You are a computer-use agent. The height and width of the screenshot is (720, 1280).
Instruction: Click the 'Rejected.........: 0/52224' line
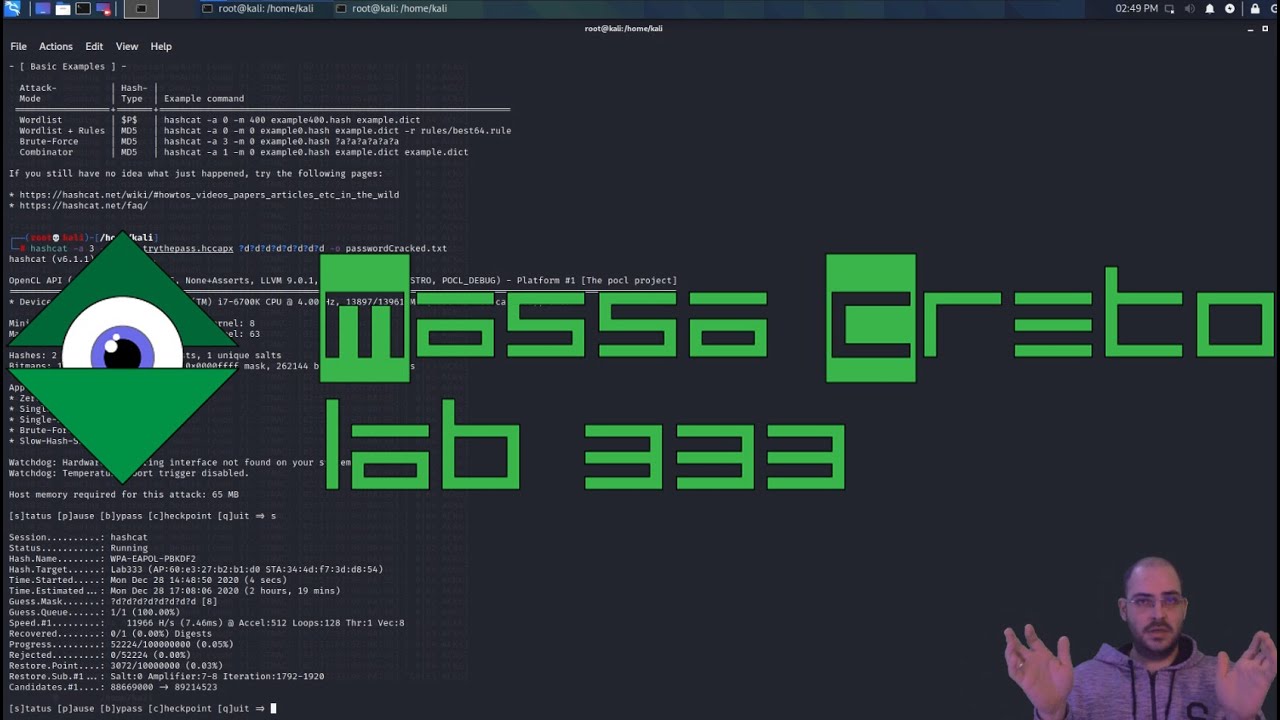point(100,655)
